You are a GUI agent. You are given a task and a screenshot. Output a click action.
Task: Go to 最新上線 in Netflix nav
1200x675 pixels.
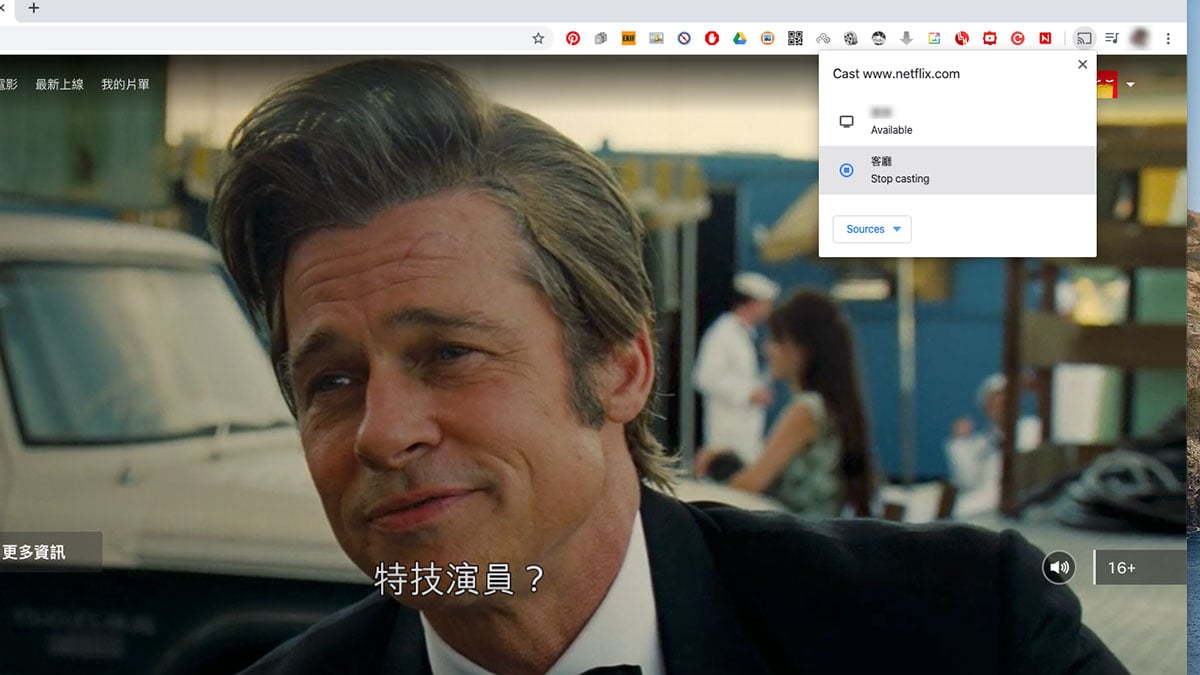click(59, 85)
